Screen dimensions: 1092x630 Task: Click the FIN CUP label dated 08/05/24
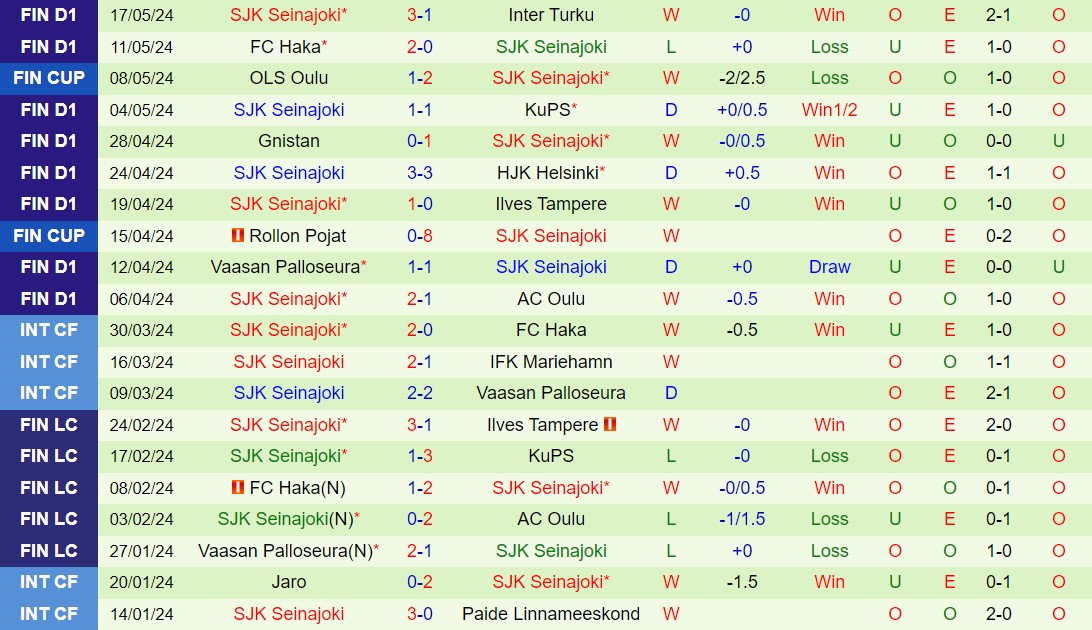(49, 78)
